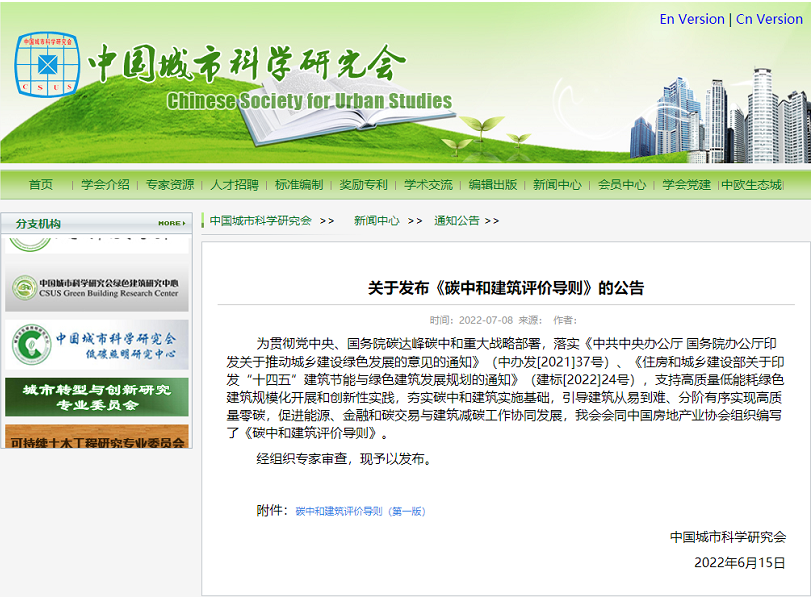Click the 新闻中心 breadcrumb link
The width and height of the screenshot is (812, 599).
[376, 221]
